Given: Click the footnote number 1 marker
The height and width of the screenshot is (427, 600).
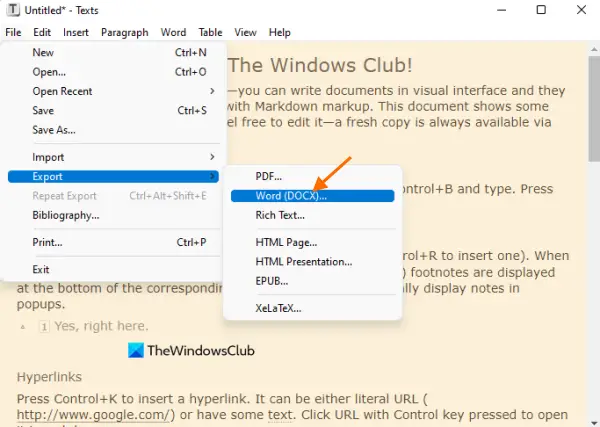Looking at the screenshot, I should [44, 327].
